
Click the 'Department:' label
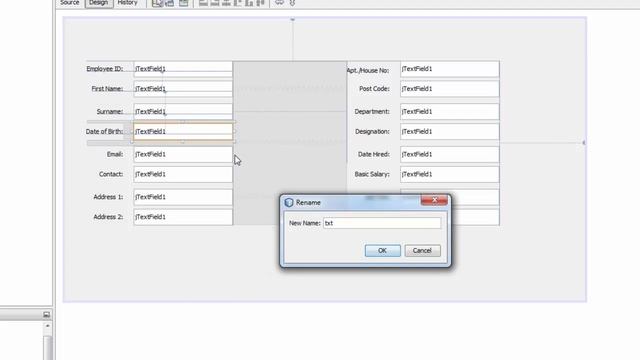tap(372, 111)
